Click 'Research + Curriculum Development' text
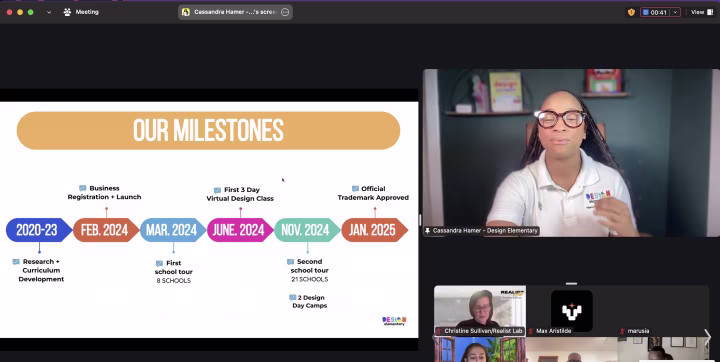This screenshot has height=362, width=720. [x=41, y=270]
